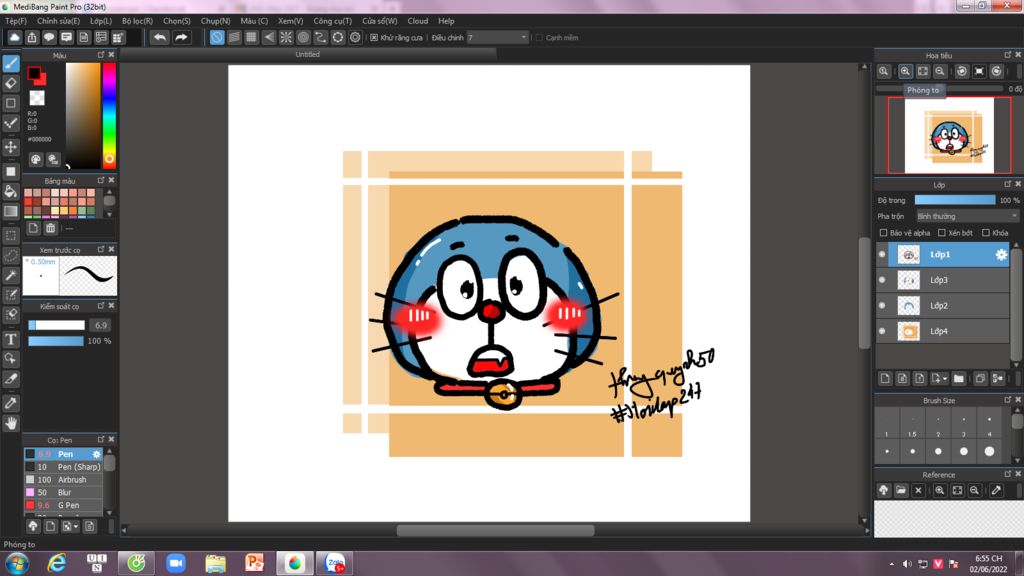Viewport: 1024px width, 576px height.
Task: Hide the Lớp4 layer visibility
Action: [882, 331]
